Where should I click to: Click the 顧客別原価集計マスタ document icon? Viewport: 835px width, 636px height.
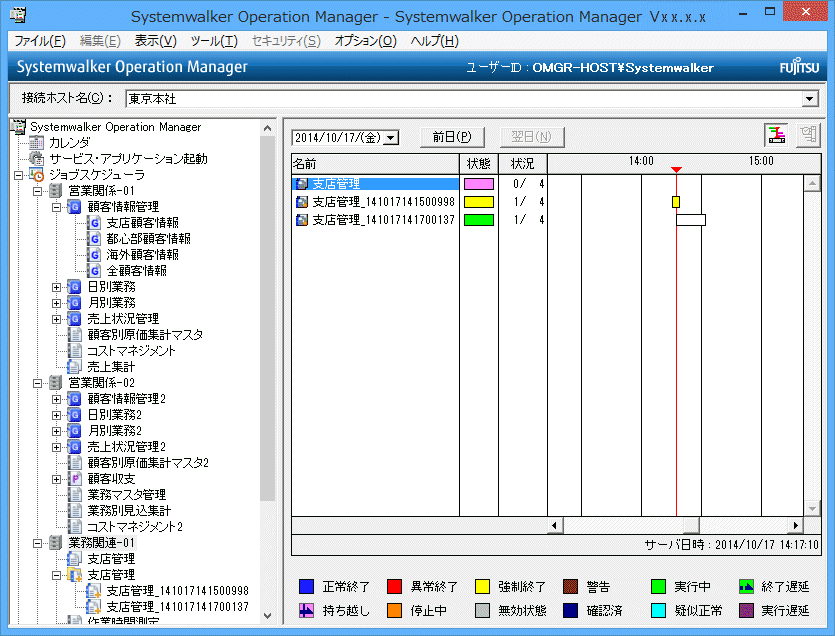(75, 335)
